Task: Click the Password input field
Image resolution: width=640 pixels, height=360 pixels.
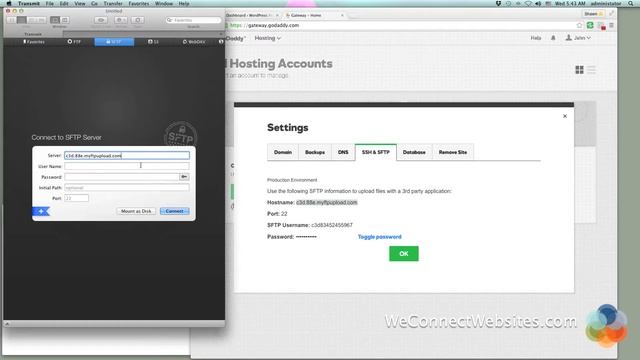Action: 122,177
